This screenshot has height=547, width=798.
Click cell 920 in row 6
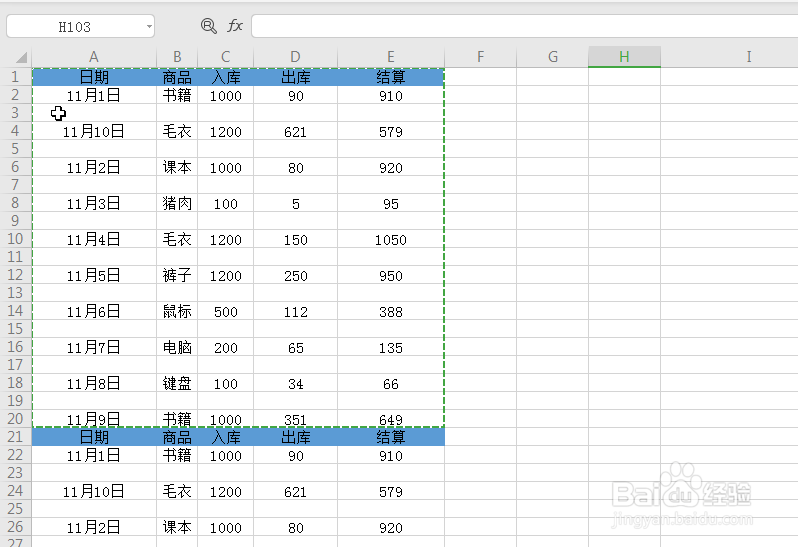pos(391,167)
